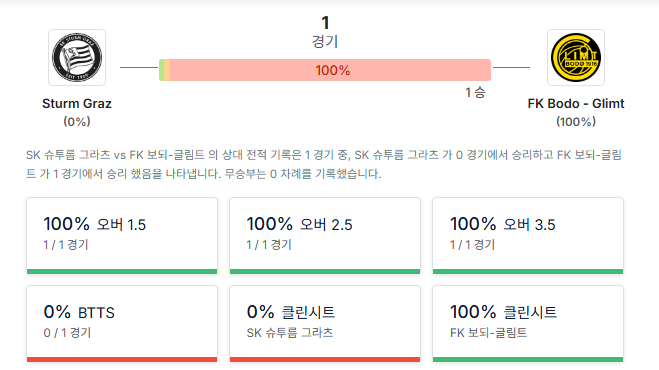This screenshot has height=370, width=659.
Task: Select the FK Bodo - Glimt team name
Action: point(576,103)
